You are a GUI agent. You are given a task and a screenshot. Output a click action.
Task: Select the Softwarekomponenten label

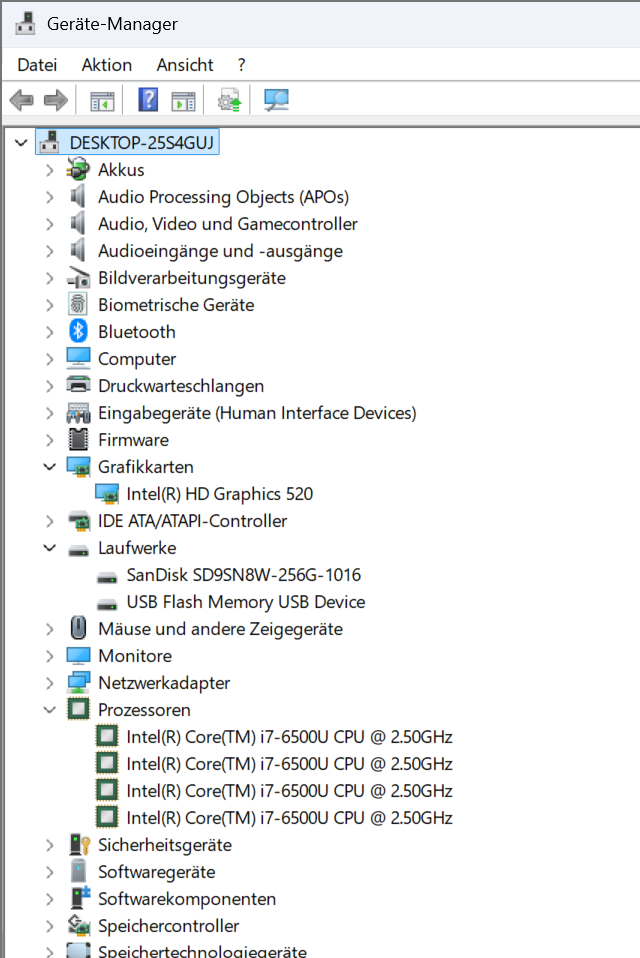click(187, 899)
